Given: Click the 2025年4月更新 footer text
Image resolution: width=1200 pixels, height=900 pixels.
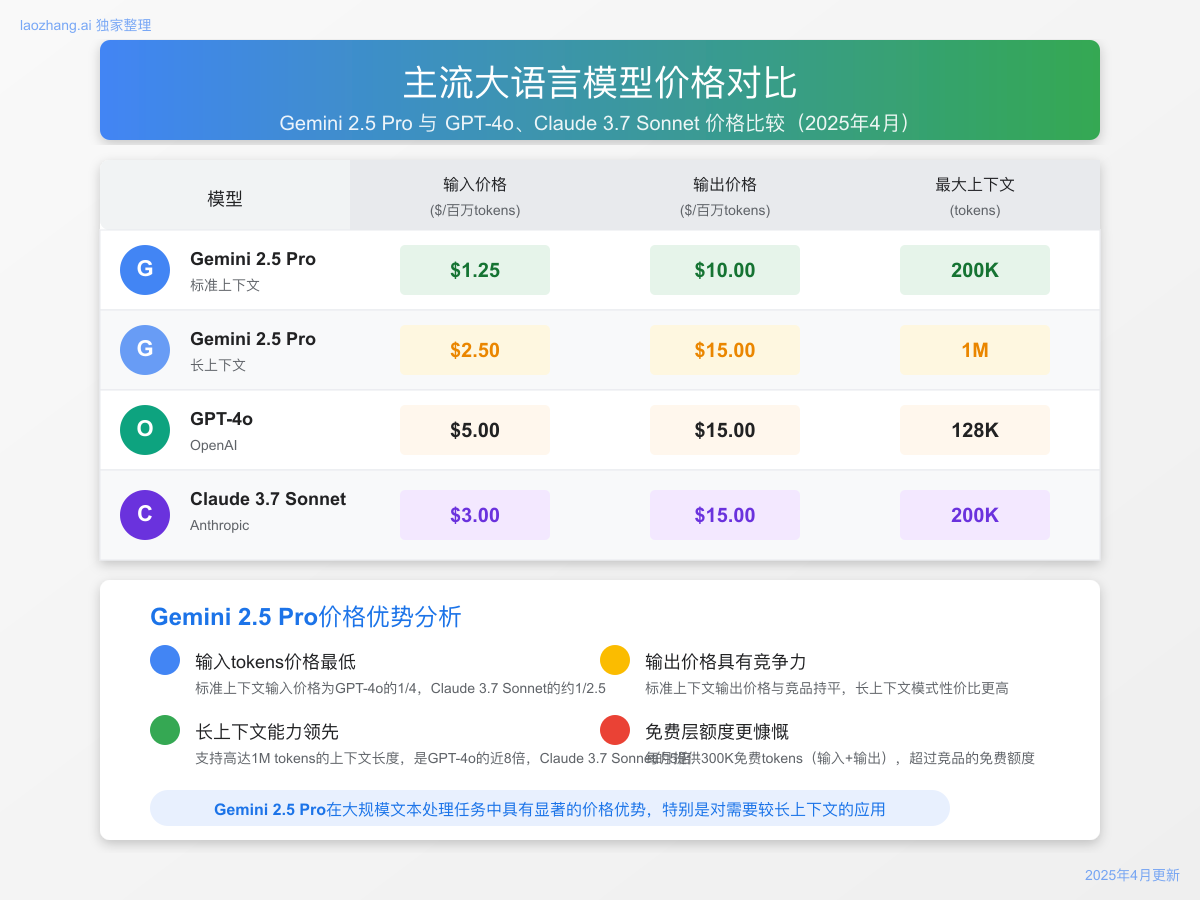Looking at the screenshot, I should click(x=1132, y=875).
